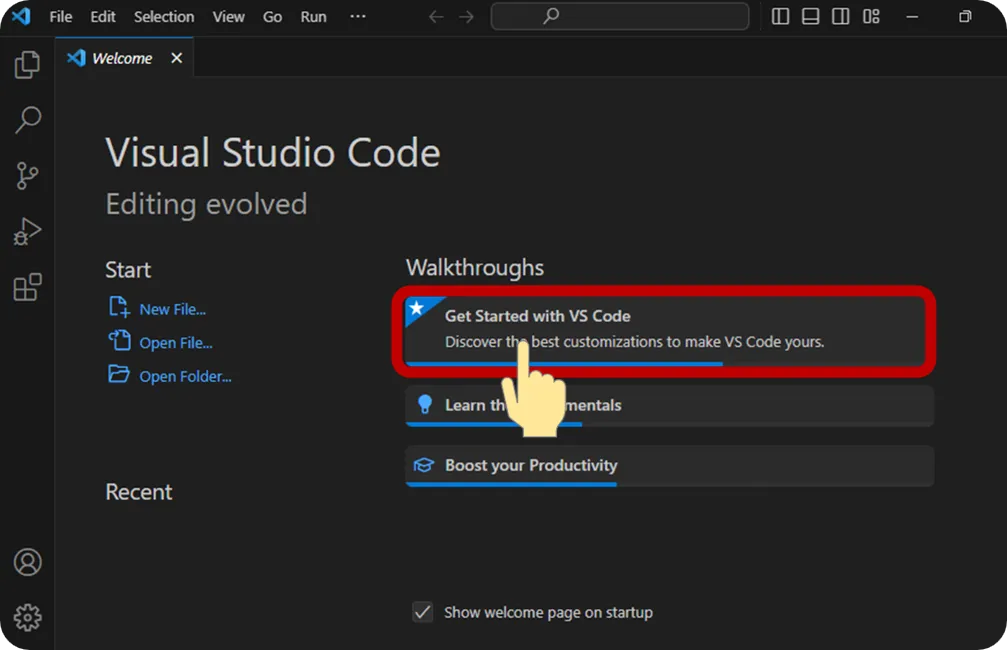Uncheck Show welcome page on startup
This screenshot has width=1007, height=650.
click(x=423, y=612)
